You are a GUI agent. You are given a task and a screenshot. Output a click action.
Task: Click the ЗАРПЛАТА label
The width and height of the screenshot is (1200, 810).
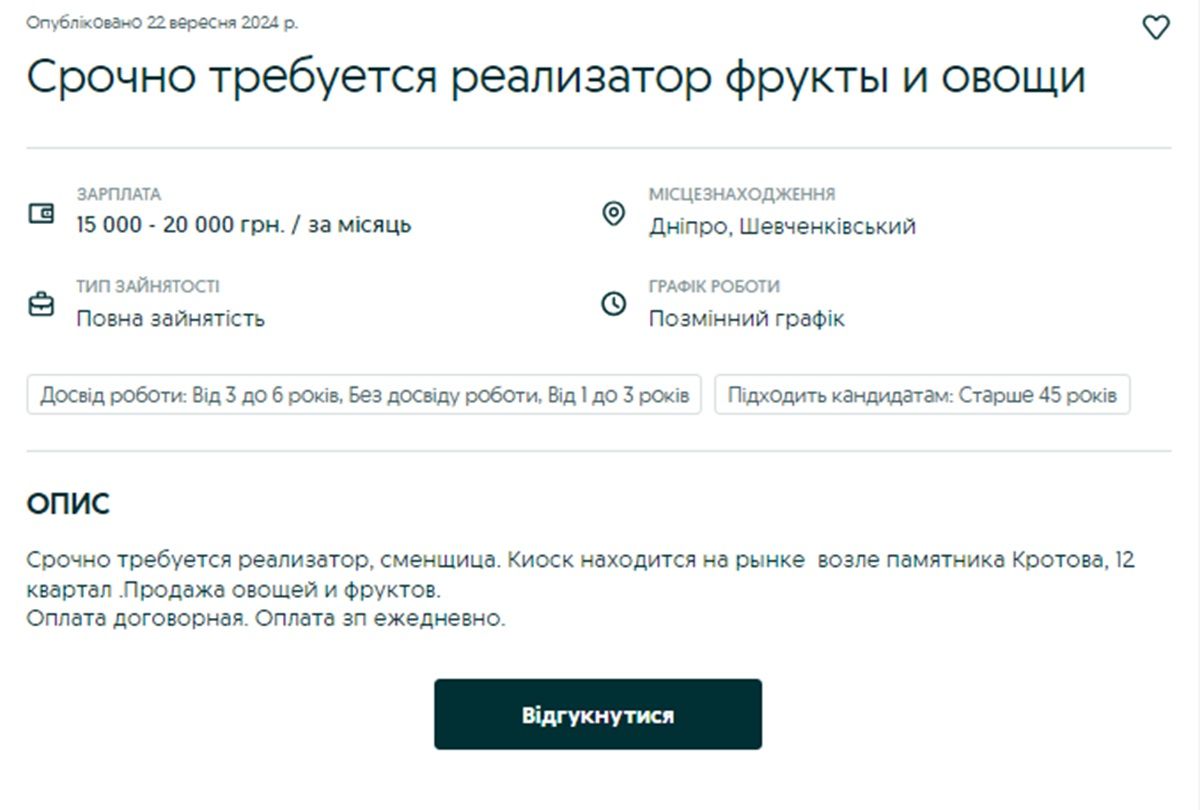[118, 194]
